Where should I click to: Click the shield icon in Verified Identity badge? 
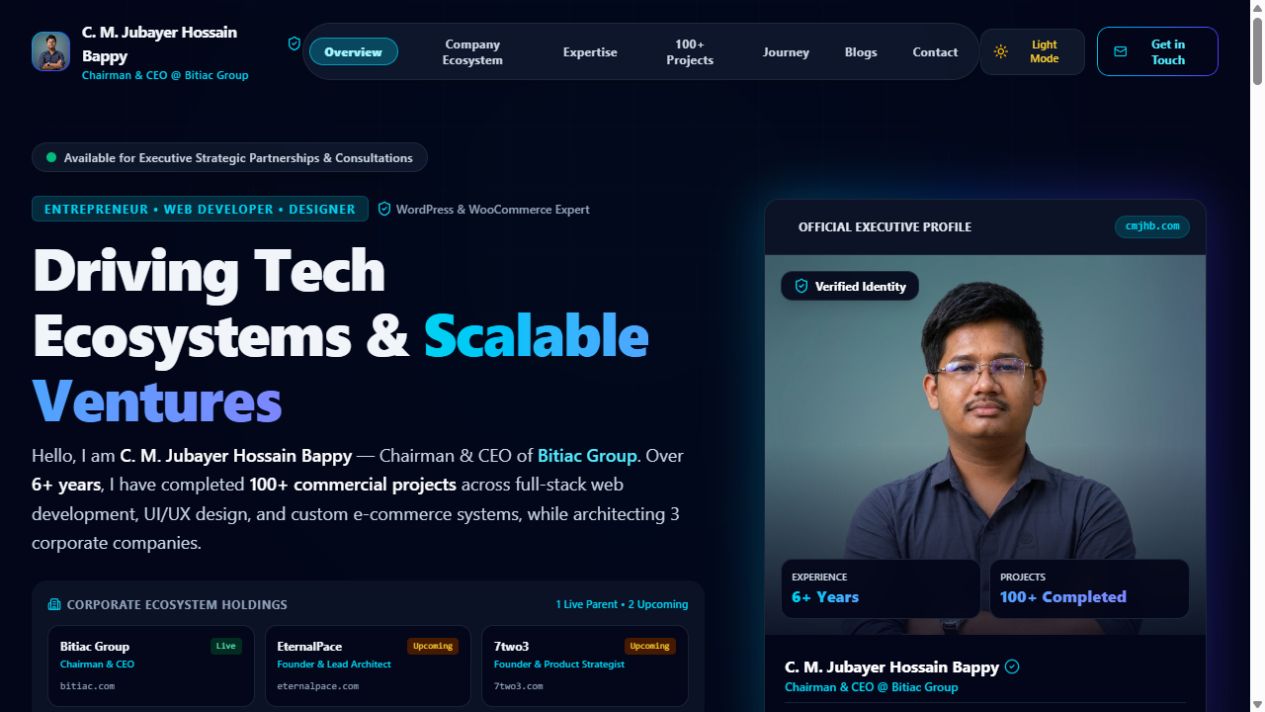(x=801, y=286)
